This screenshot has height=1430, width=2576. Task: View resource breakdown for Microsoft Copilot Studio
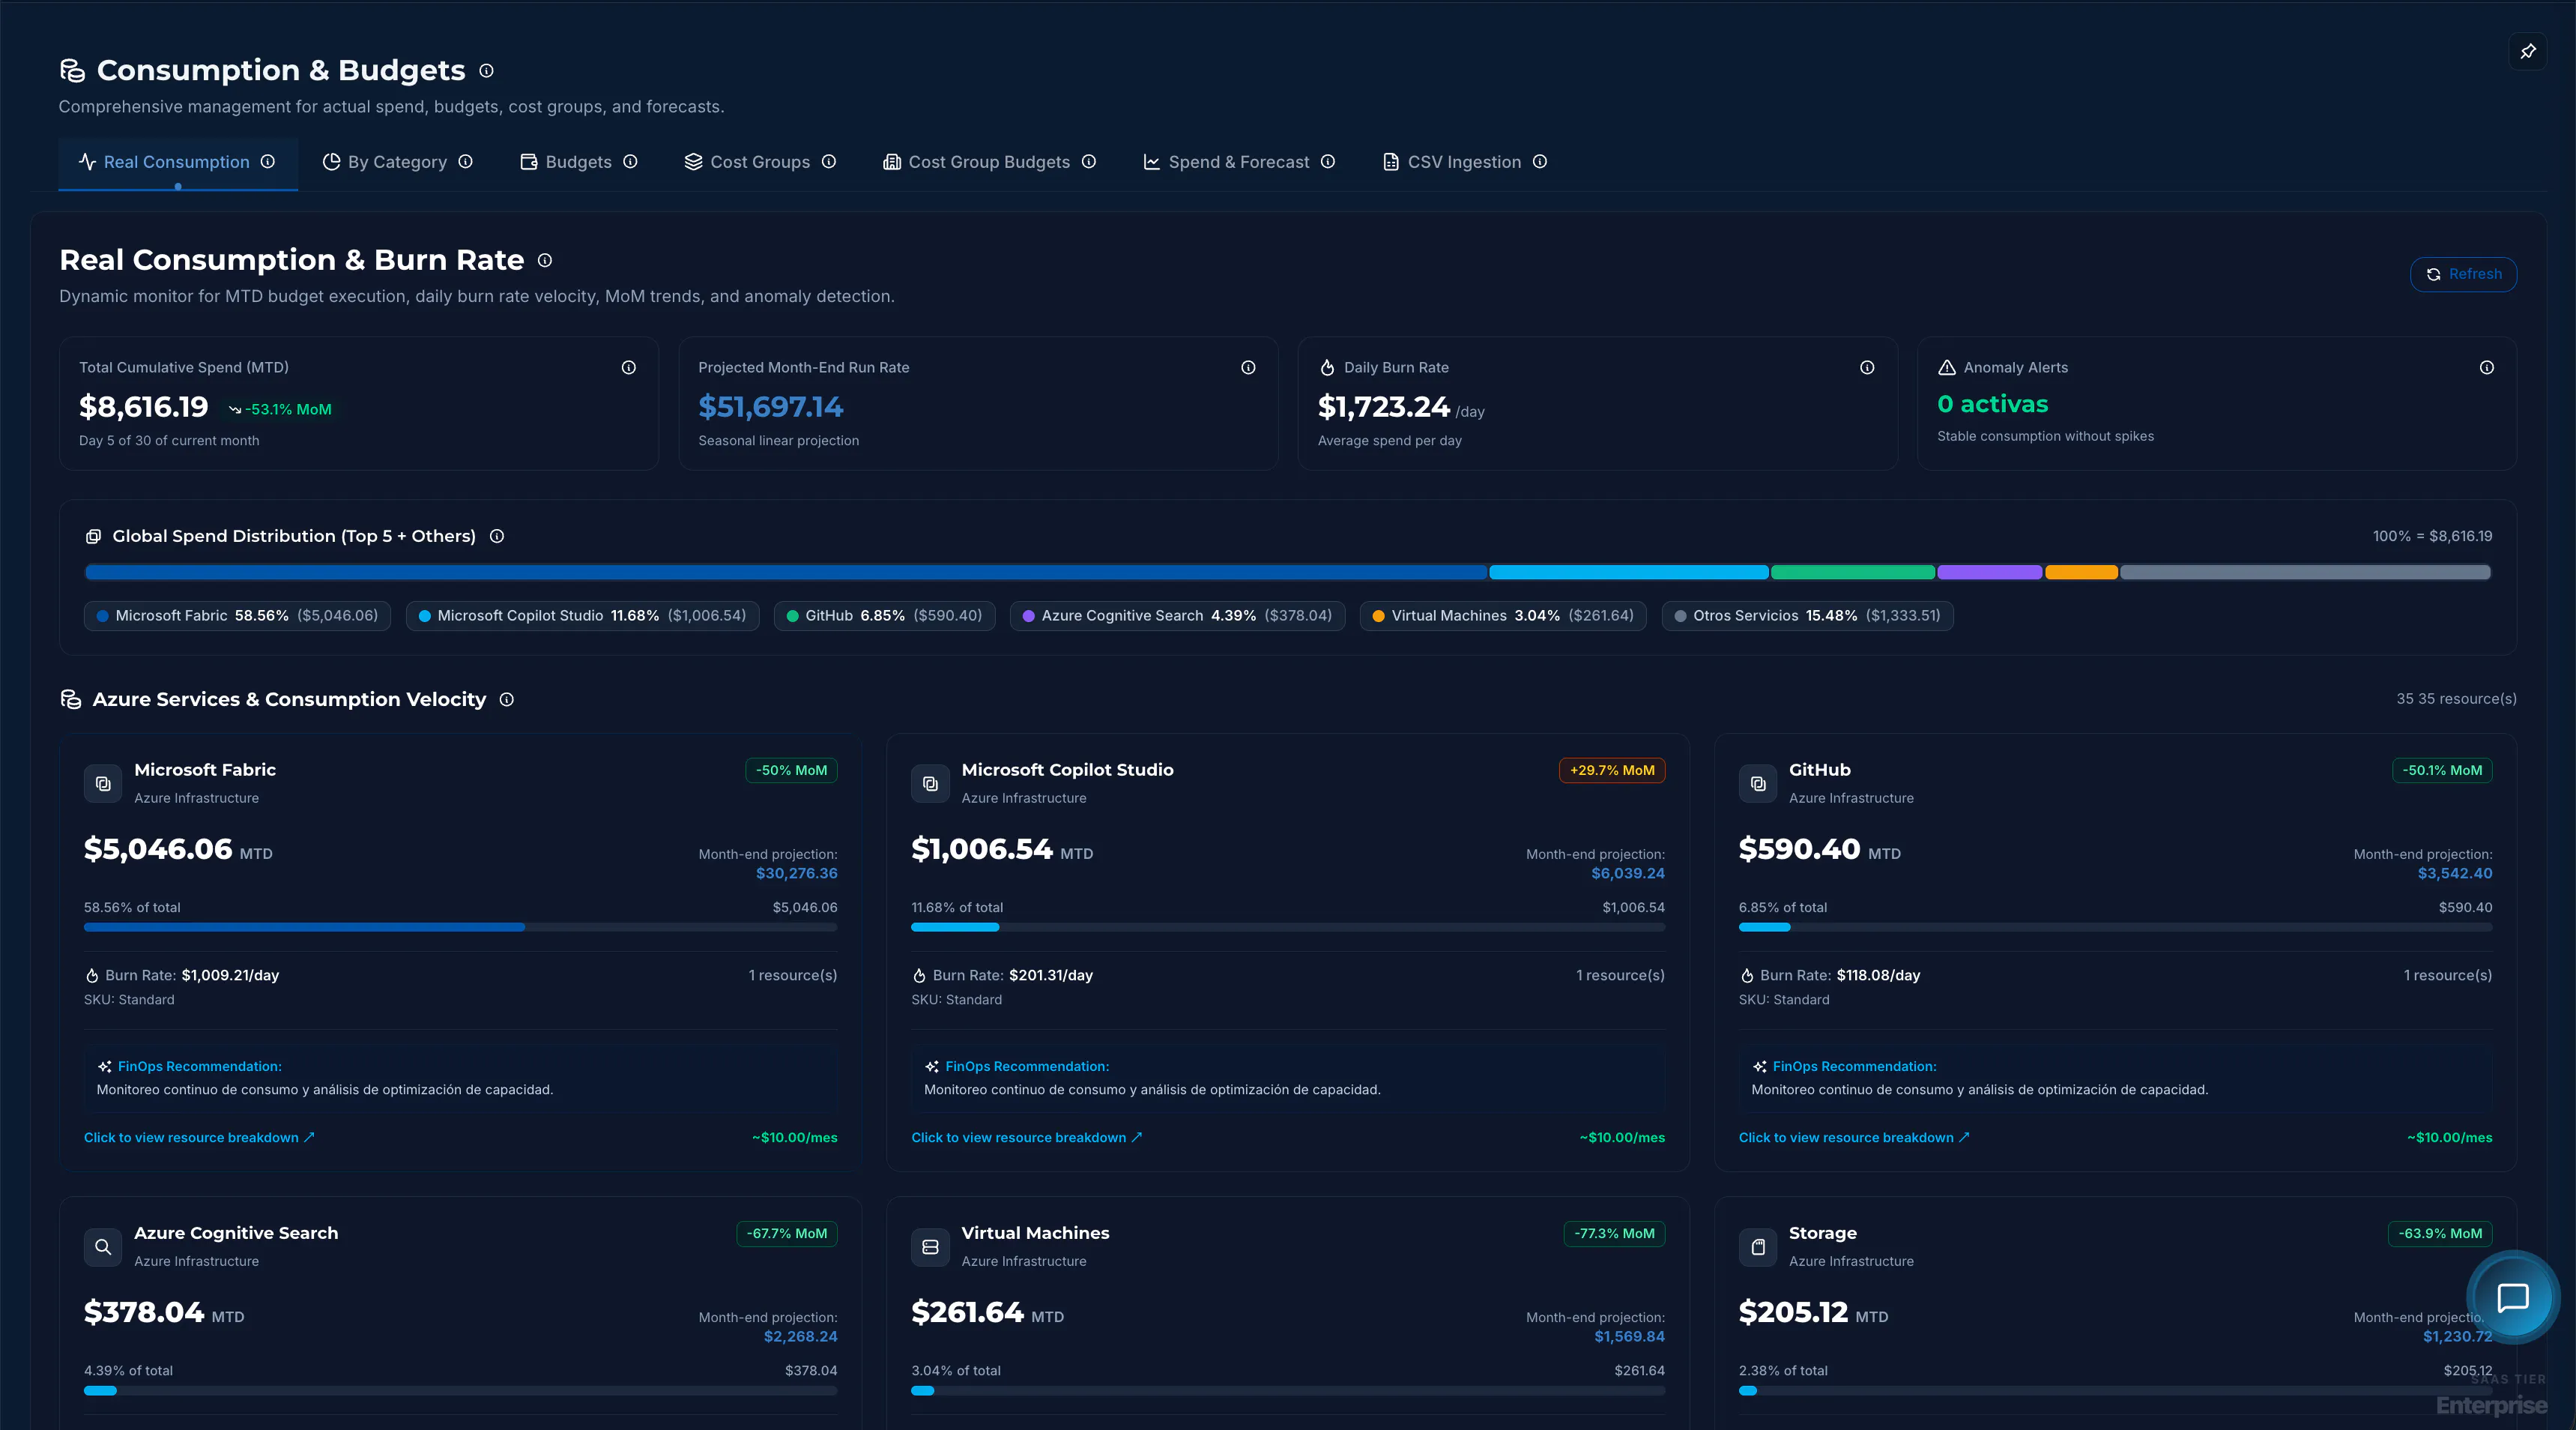pyautogui.click(x=1026, y=1137)
